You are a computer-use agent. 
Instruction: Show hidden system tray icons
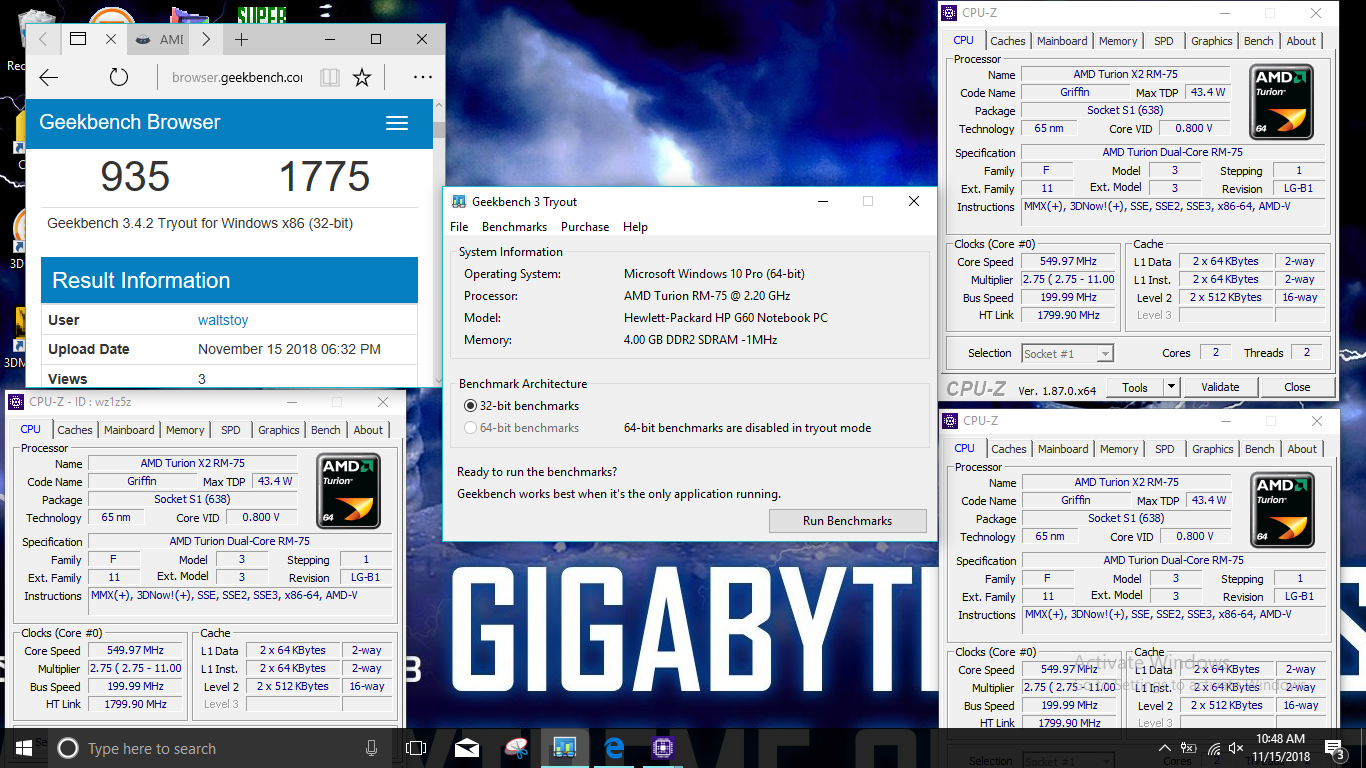click(1165, 748)
